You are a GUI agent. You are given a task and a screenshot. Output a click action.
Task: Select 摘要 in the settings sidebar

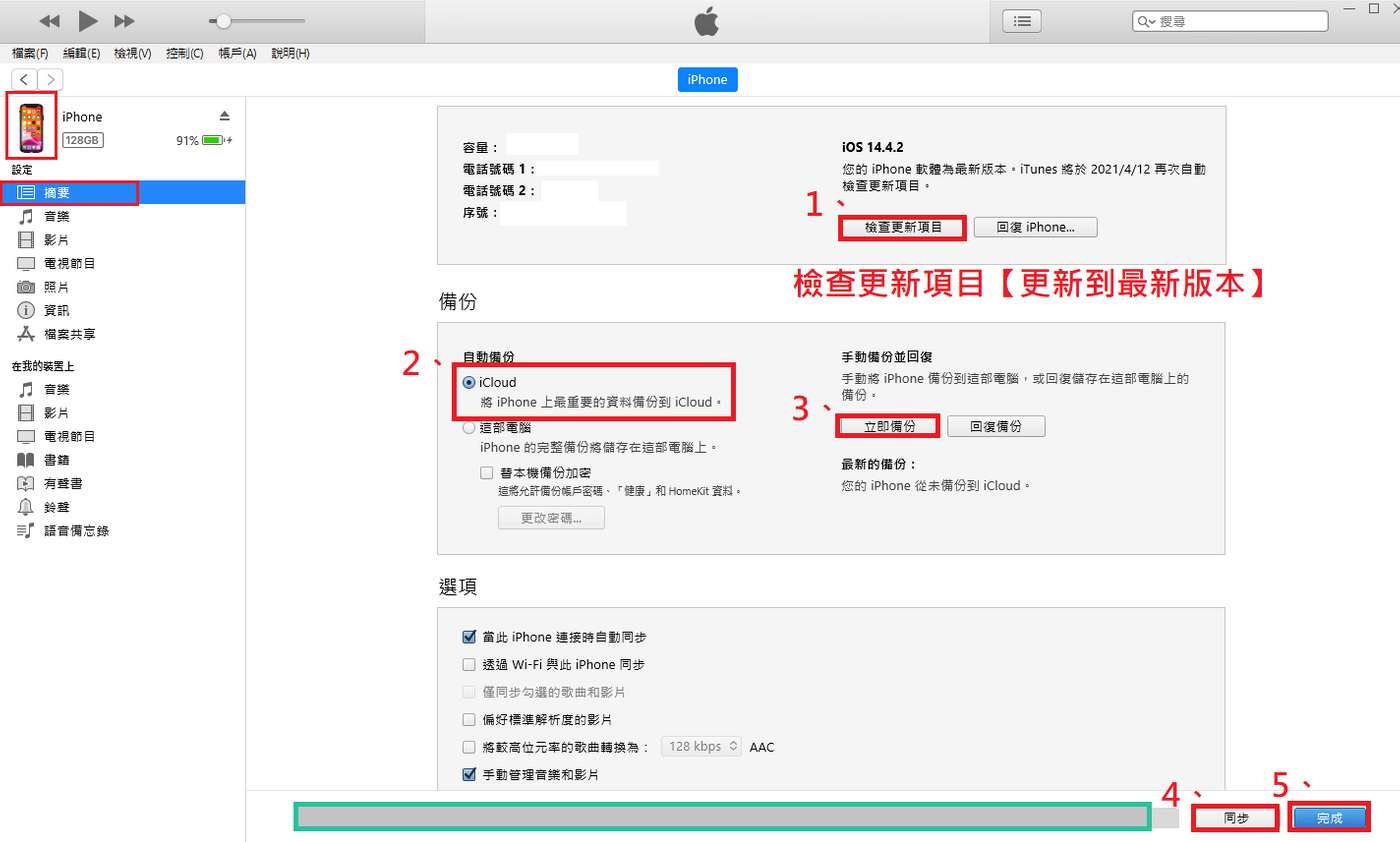(122, 193)
